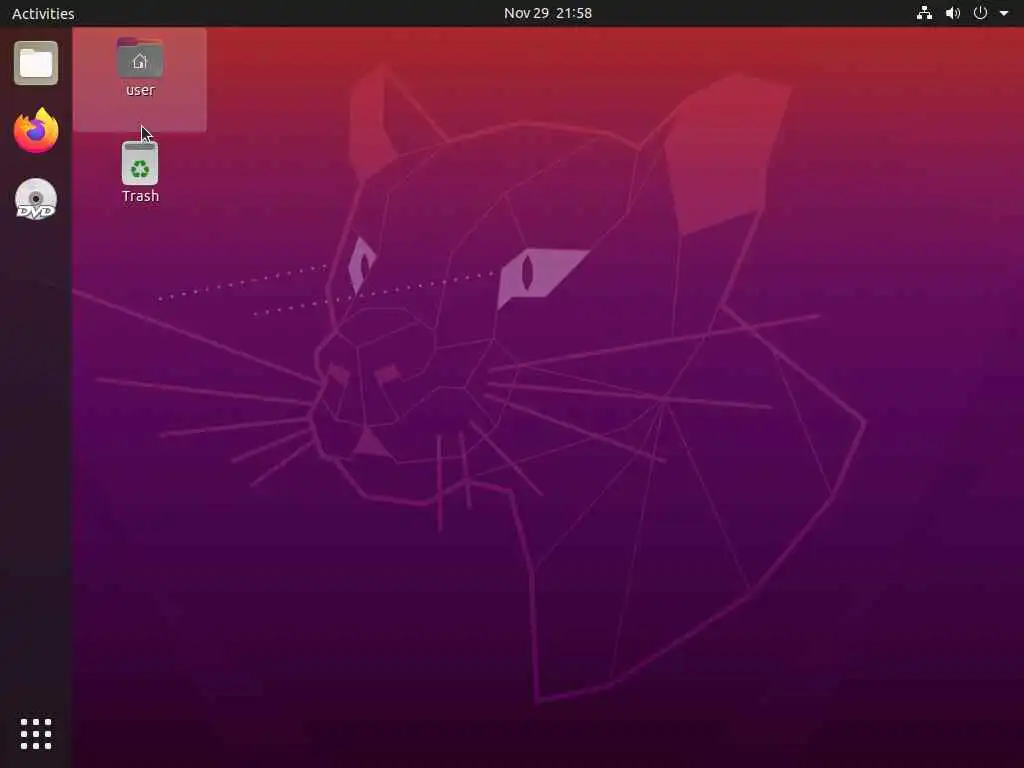Open the DVD disc icon in dock
Screen dimensions: 1024x768
click(x=36, y=199)
